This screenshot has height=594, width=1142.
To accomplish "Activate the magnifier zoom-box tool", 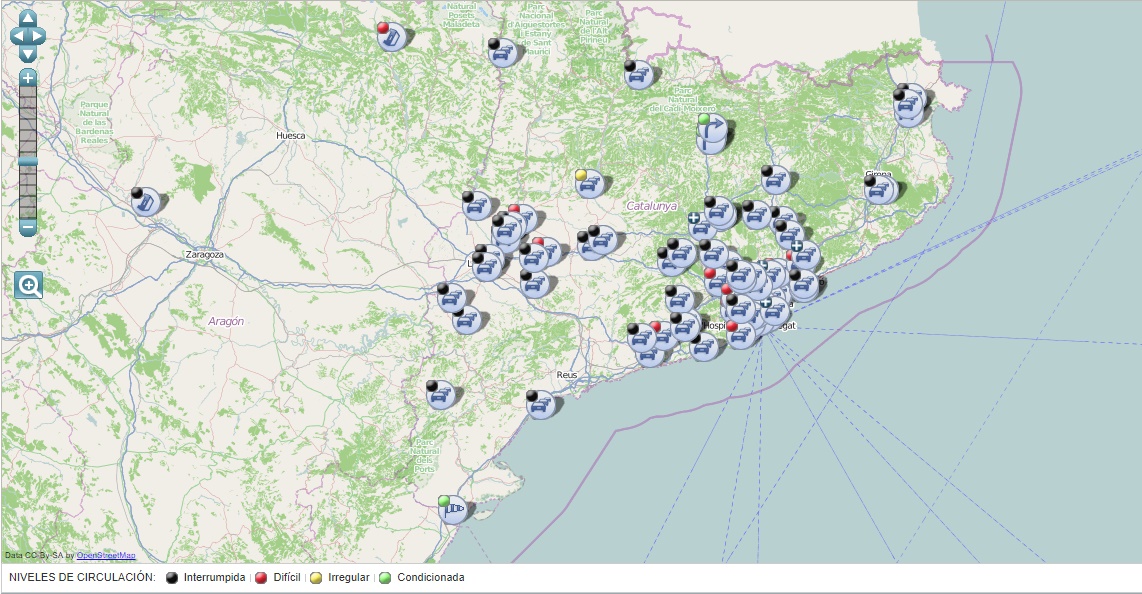I will 28,285.
